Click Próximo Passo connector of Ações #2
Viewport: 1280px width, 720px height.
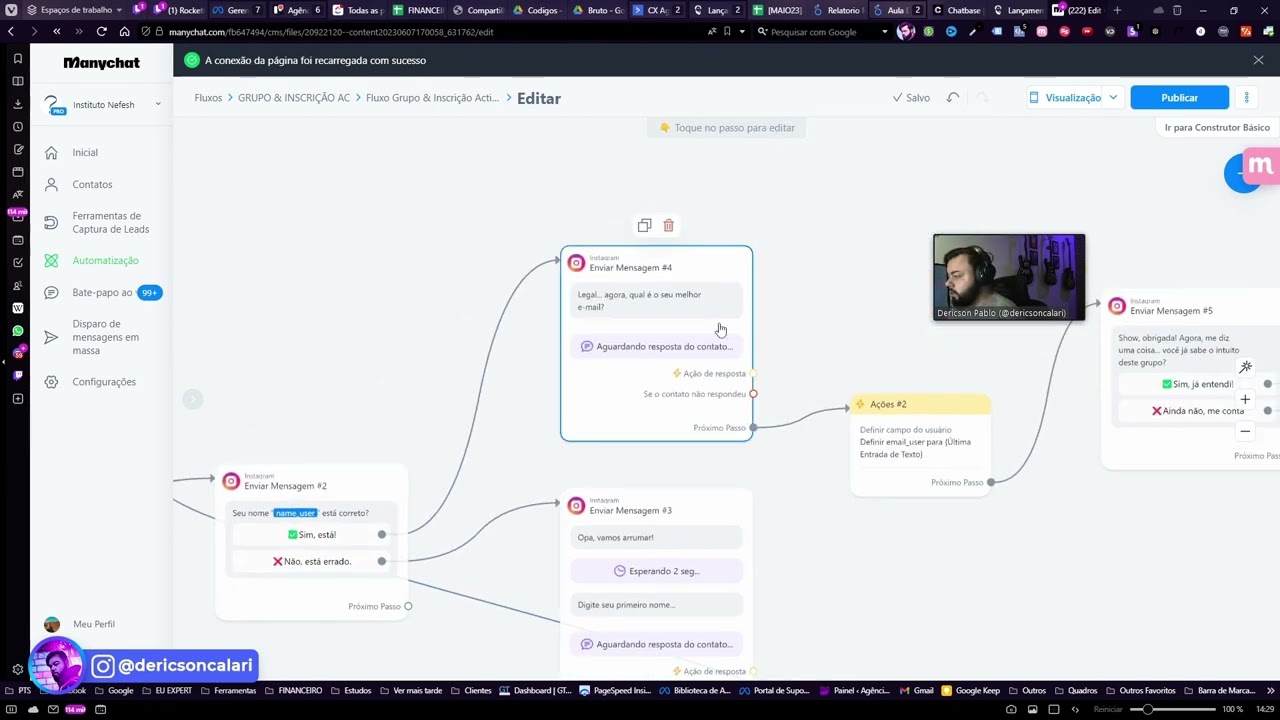991,483
